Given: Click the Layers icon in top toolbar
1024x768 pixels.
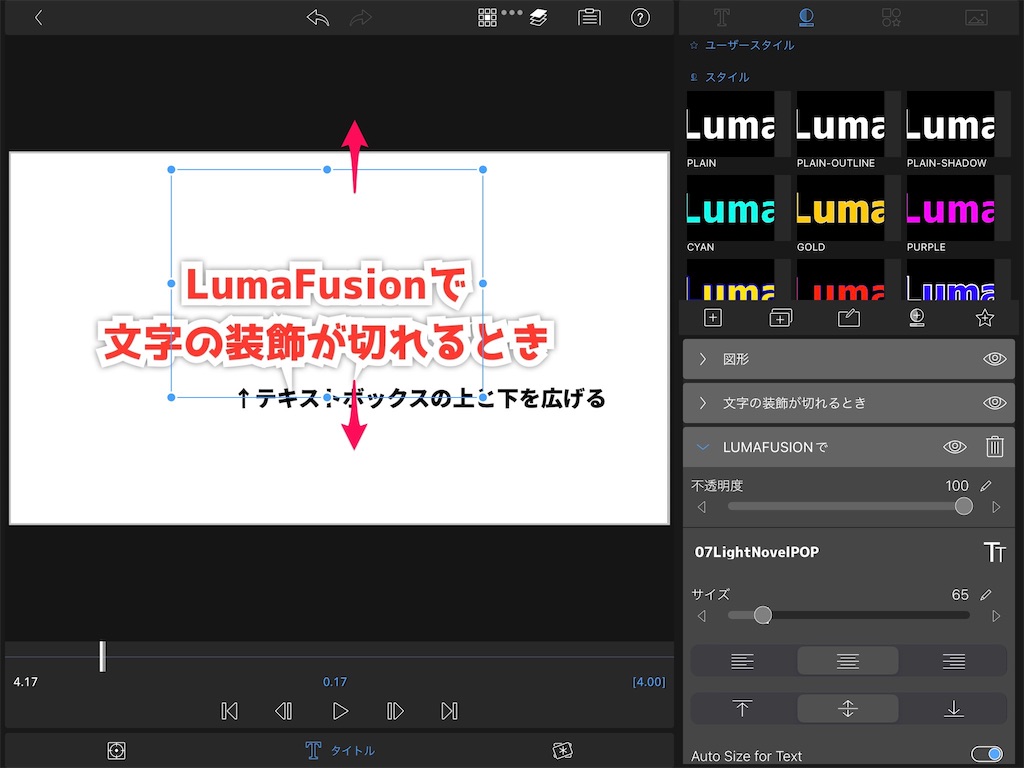Looking at the screenshot, I should click(538, 17).
